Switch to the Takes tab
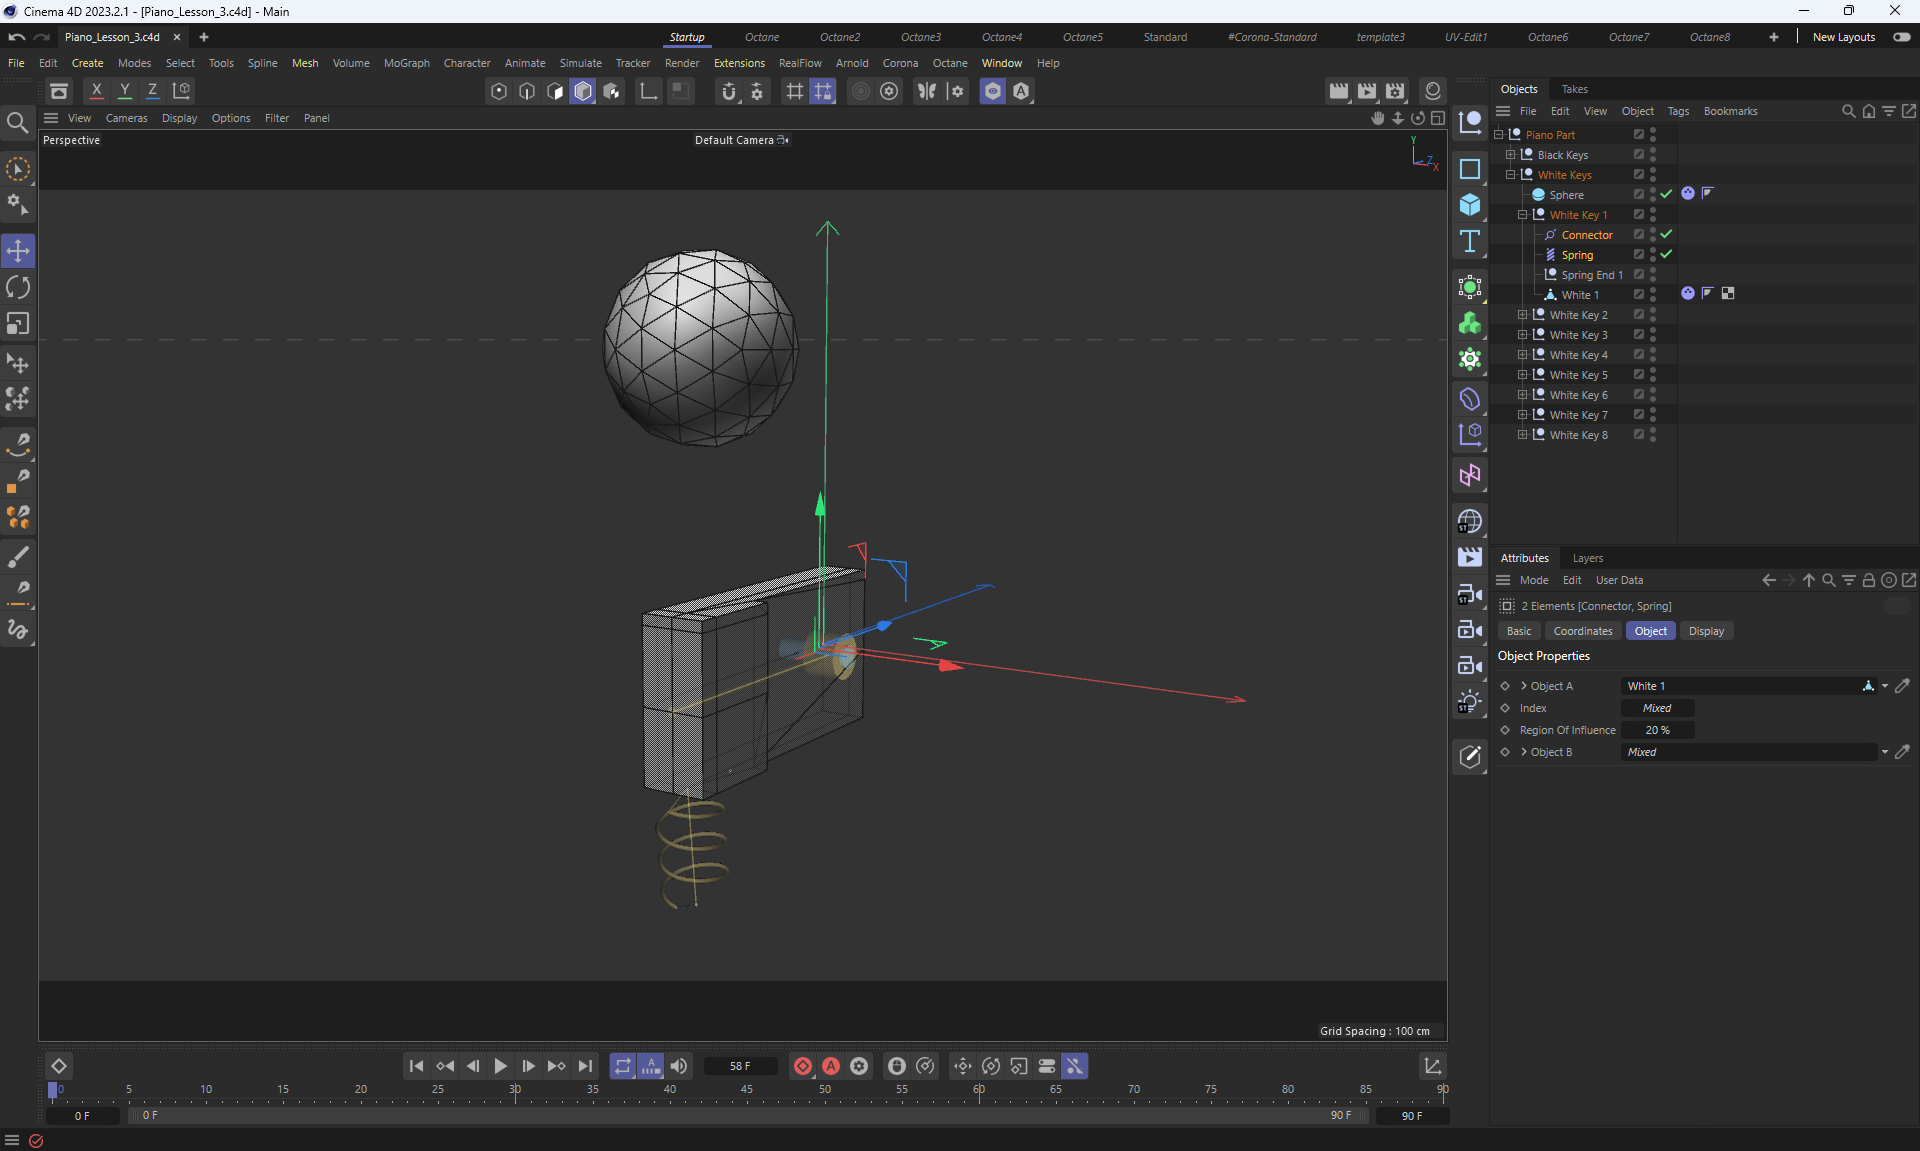 coord(1574,89)
